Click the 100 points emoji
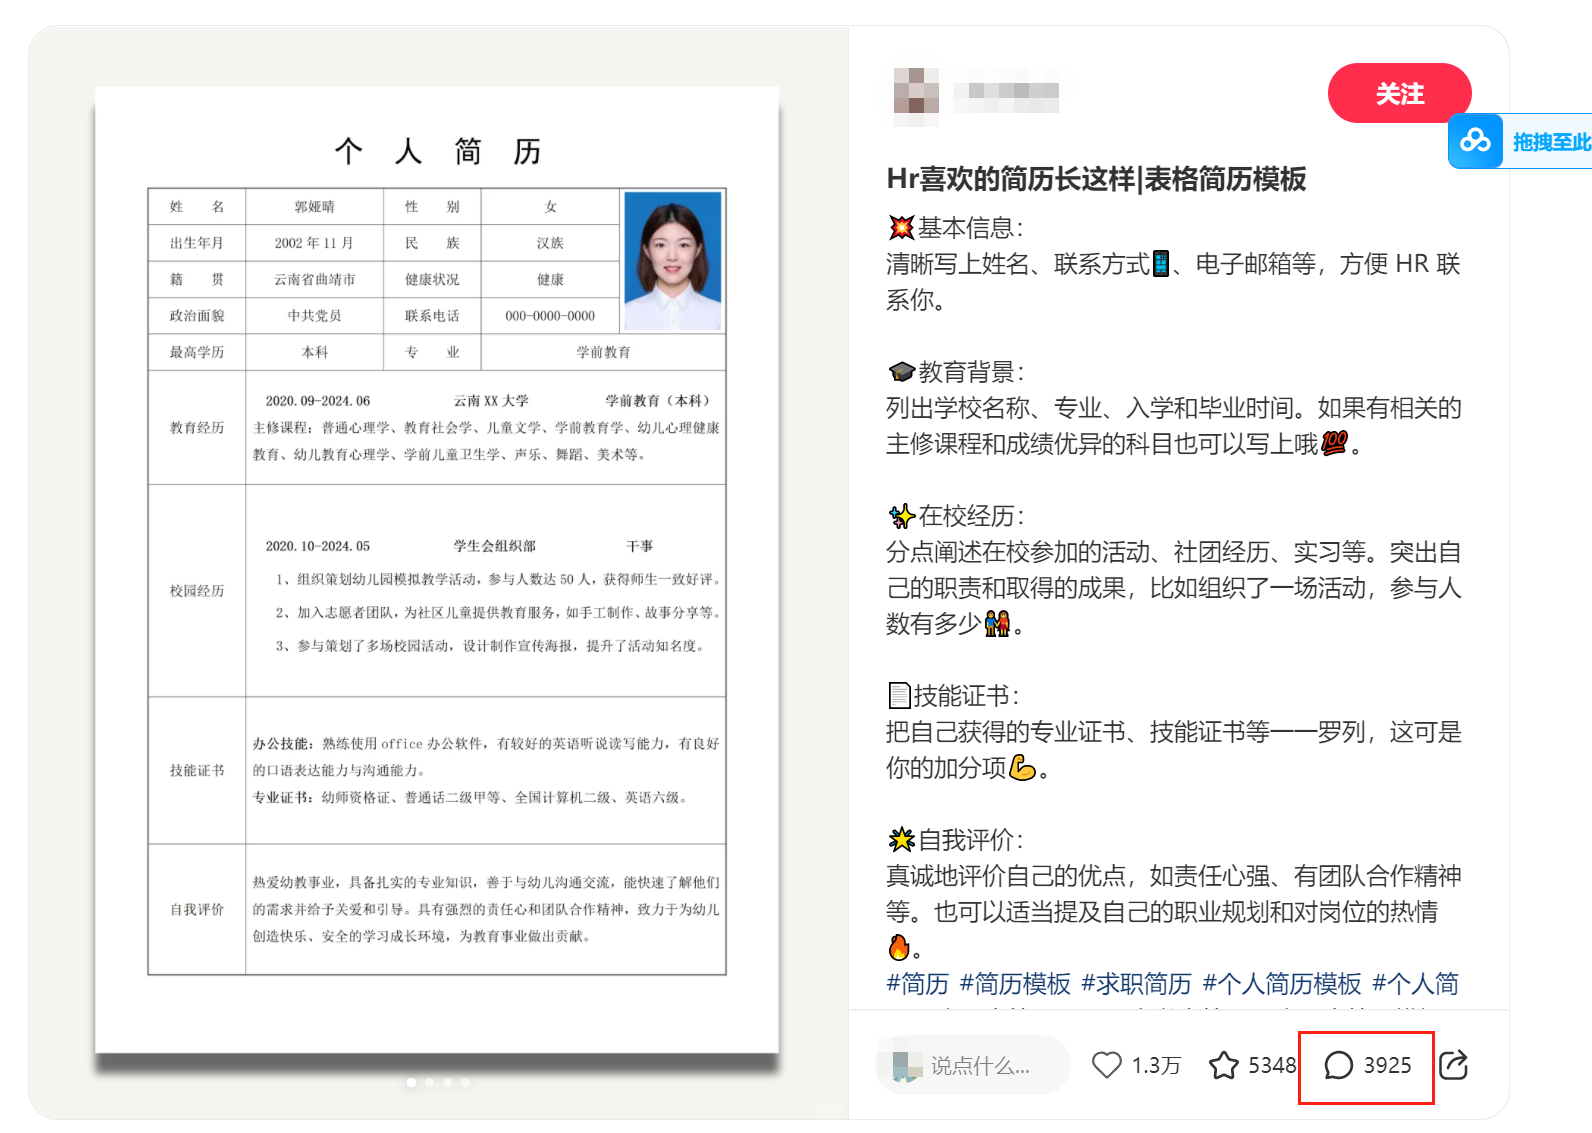1592x1133 pixels. click(x=1334, y=443)
